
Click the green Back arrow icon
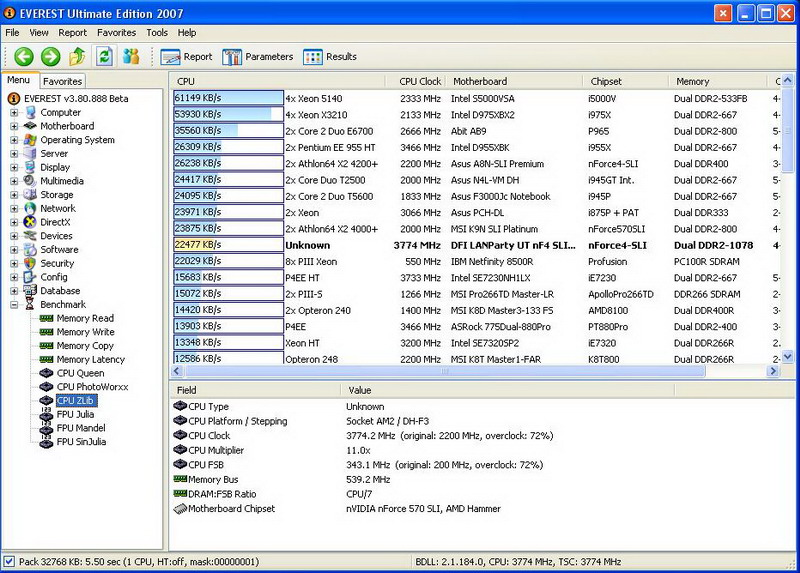[23, 57]
